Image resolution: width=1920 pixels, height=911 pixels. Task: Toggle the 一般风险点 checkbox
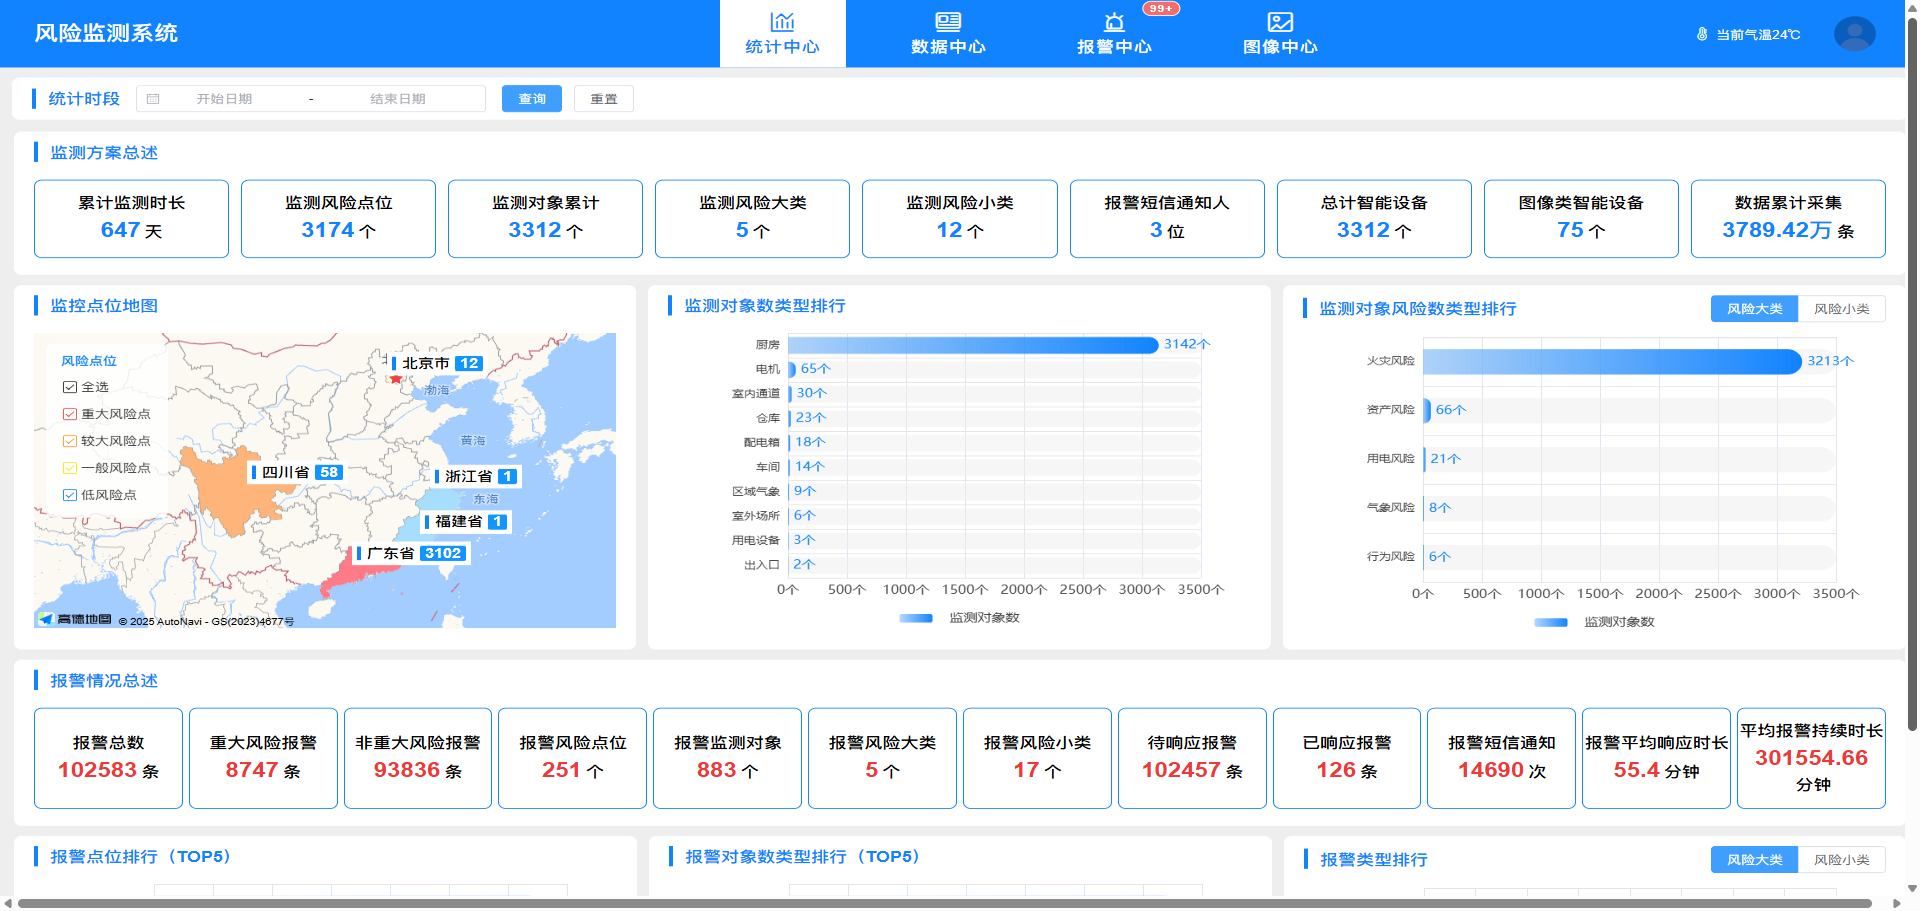pyautogui.click(x=70, y=468)
